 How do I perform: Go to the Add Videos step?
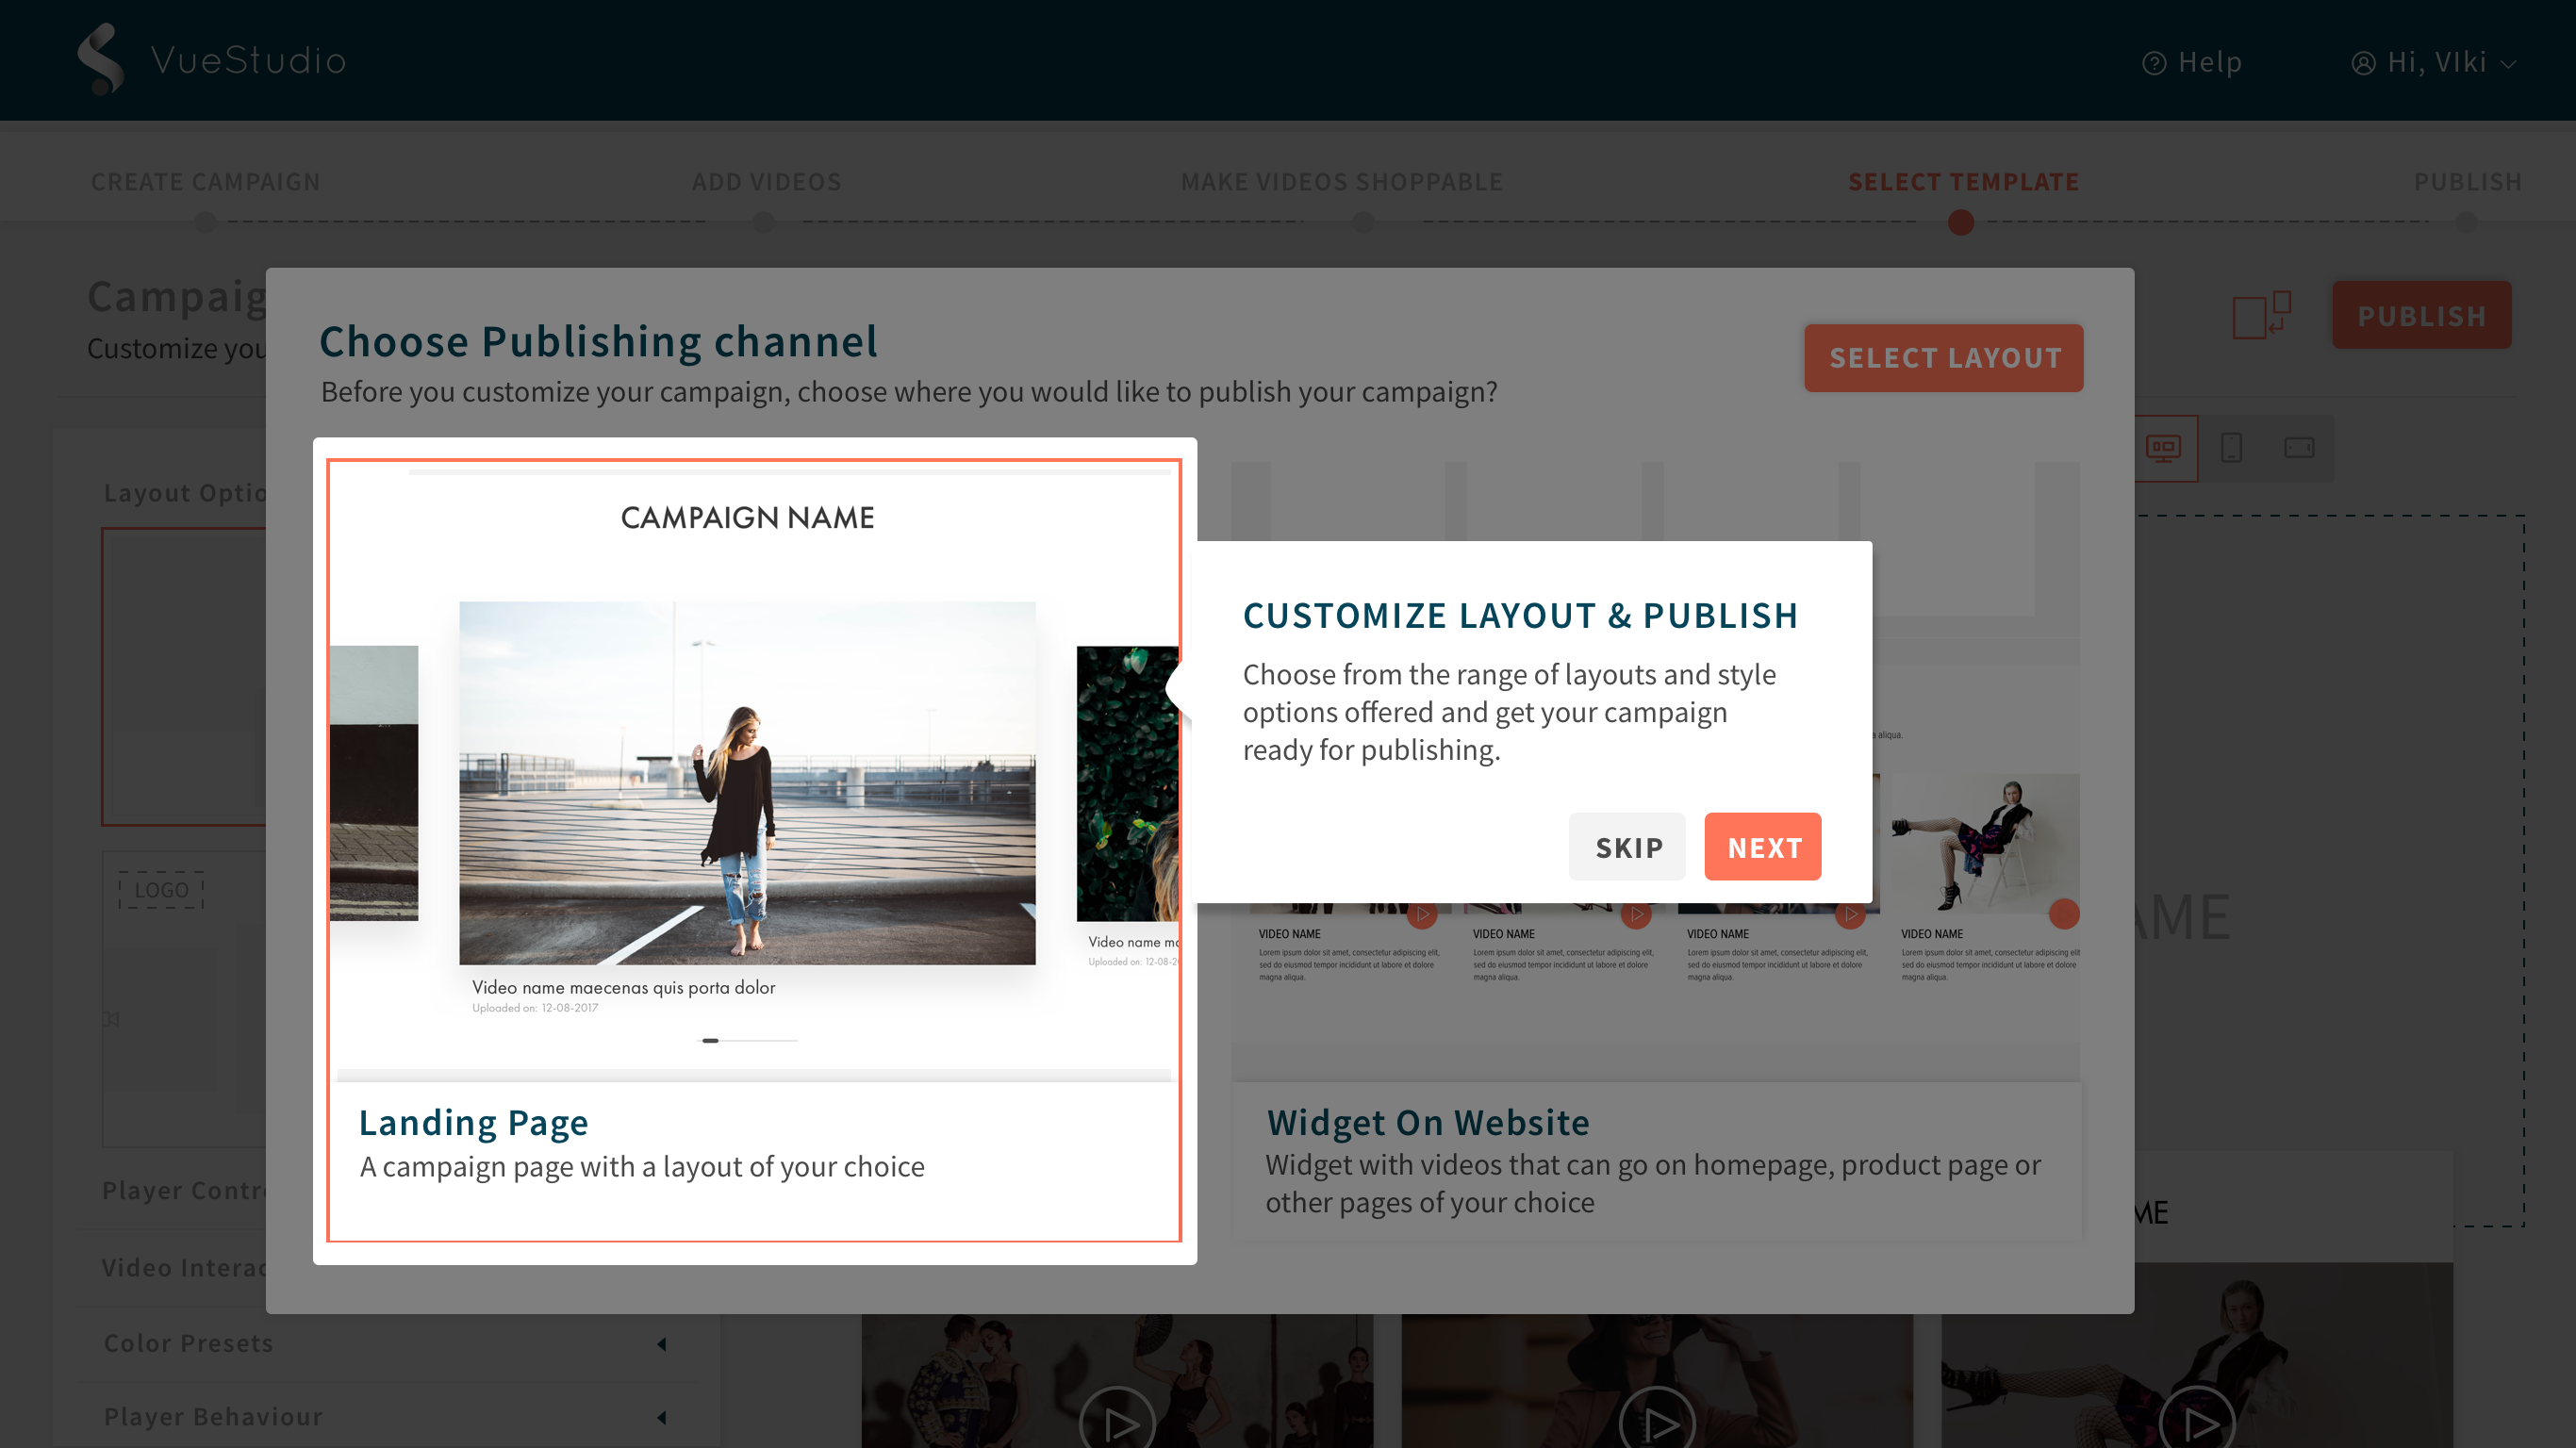[x=766, y=181]
